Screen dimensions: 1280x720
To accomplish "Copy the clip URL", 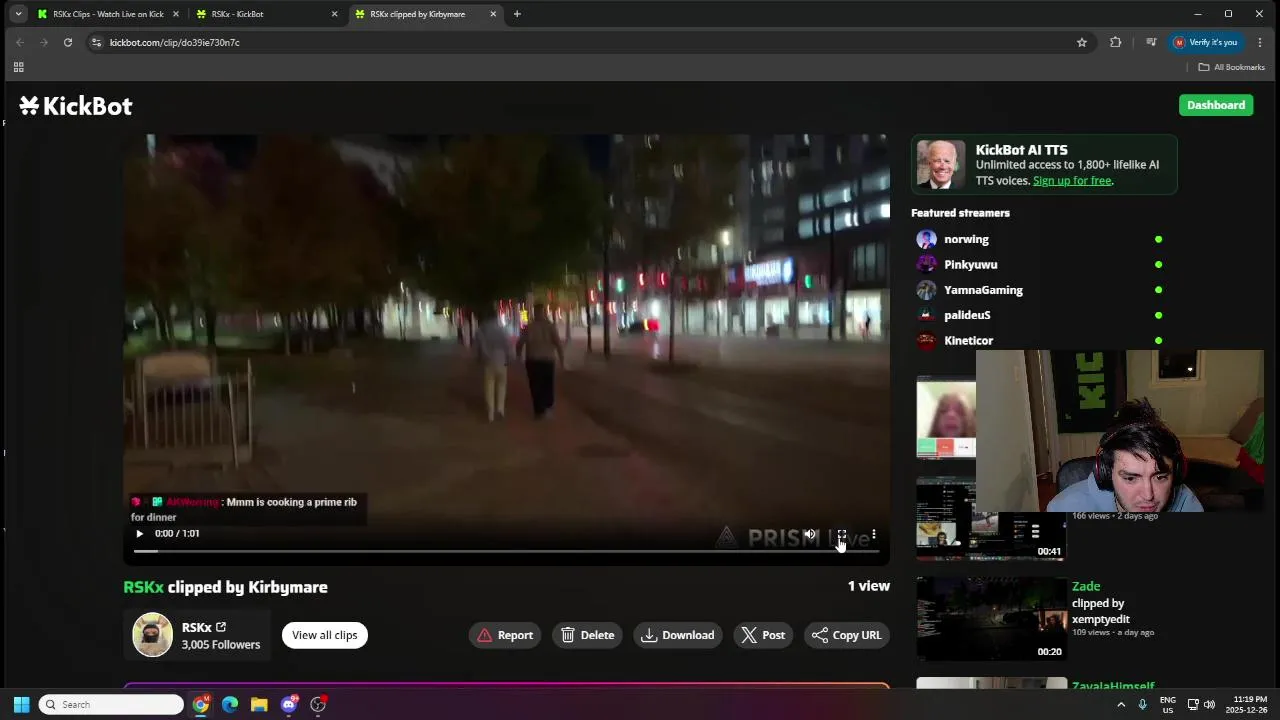I will tap(847, 635).
